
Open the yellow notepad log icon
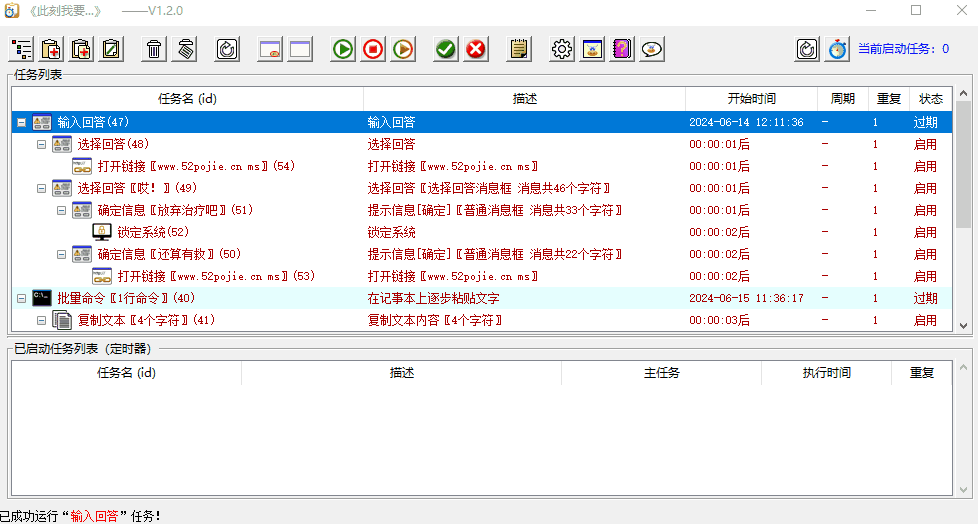pyautogui.click(x=519, y=49)
